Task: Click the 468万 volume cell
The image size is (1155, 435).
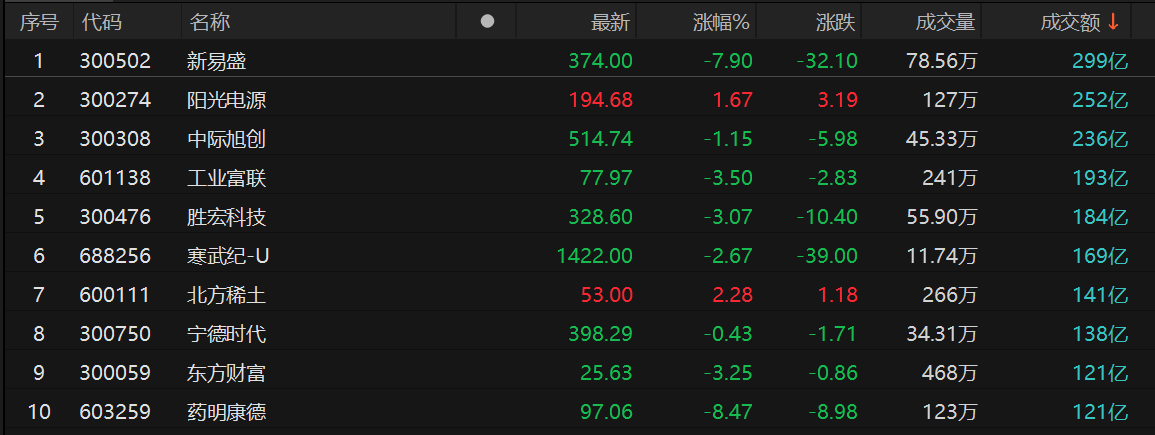Action: point(949,373)
